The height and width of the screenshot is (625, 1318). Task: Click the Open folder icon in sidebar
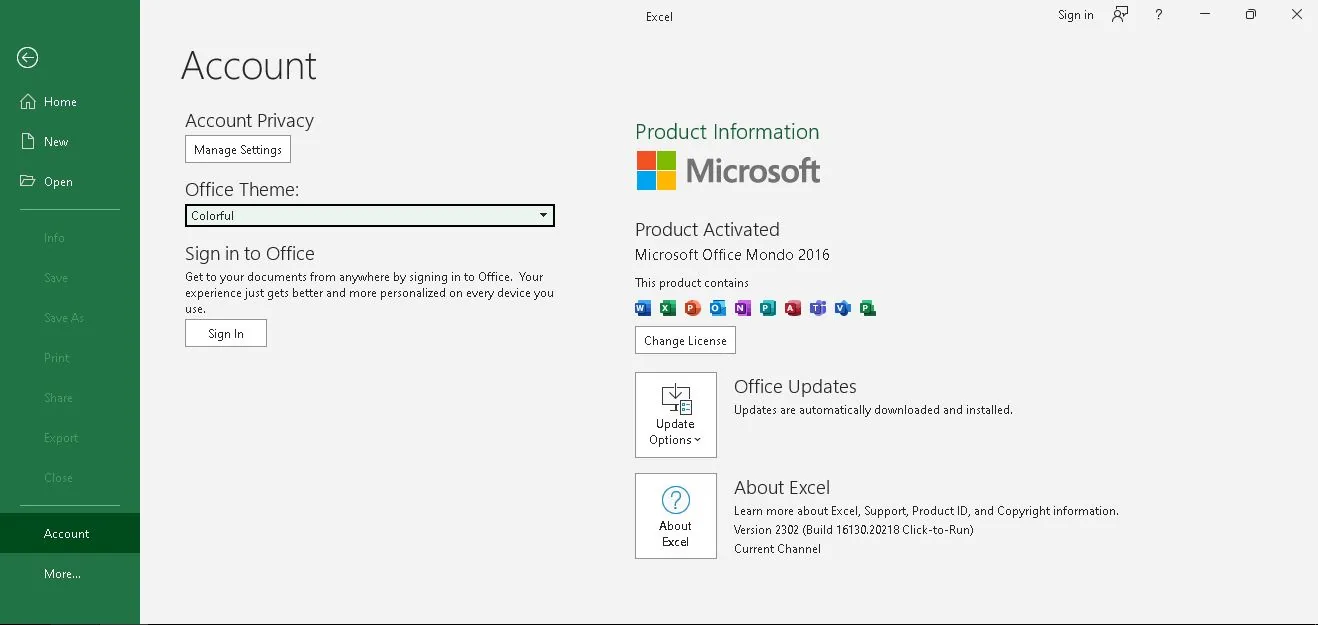pos(28,181)
